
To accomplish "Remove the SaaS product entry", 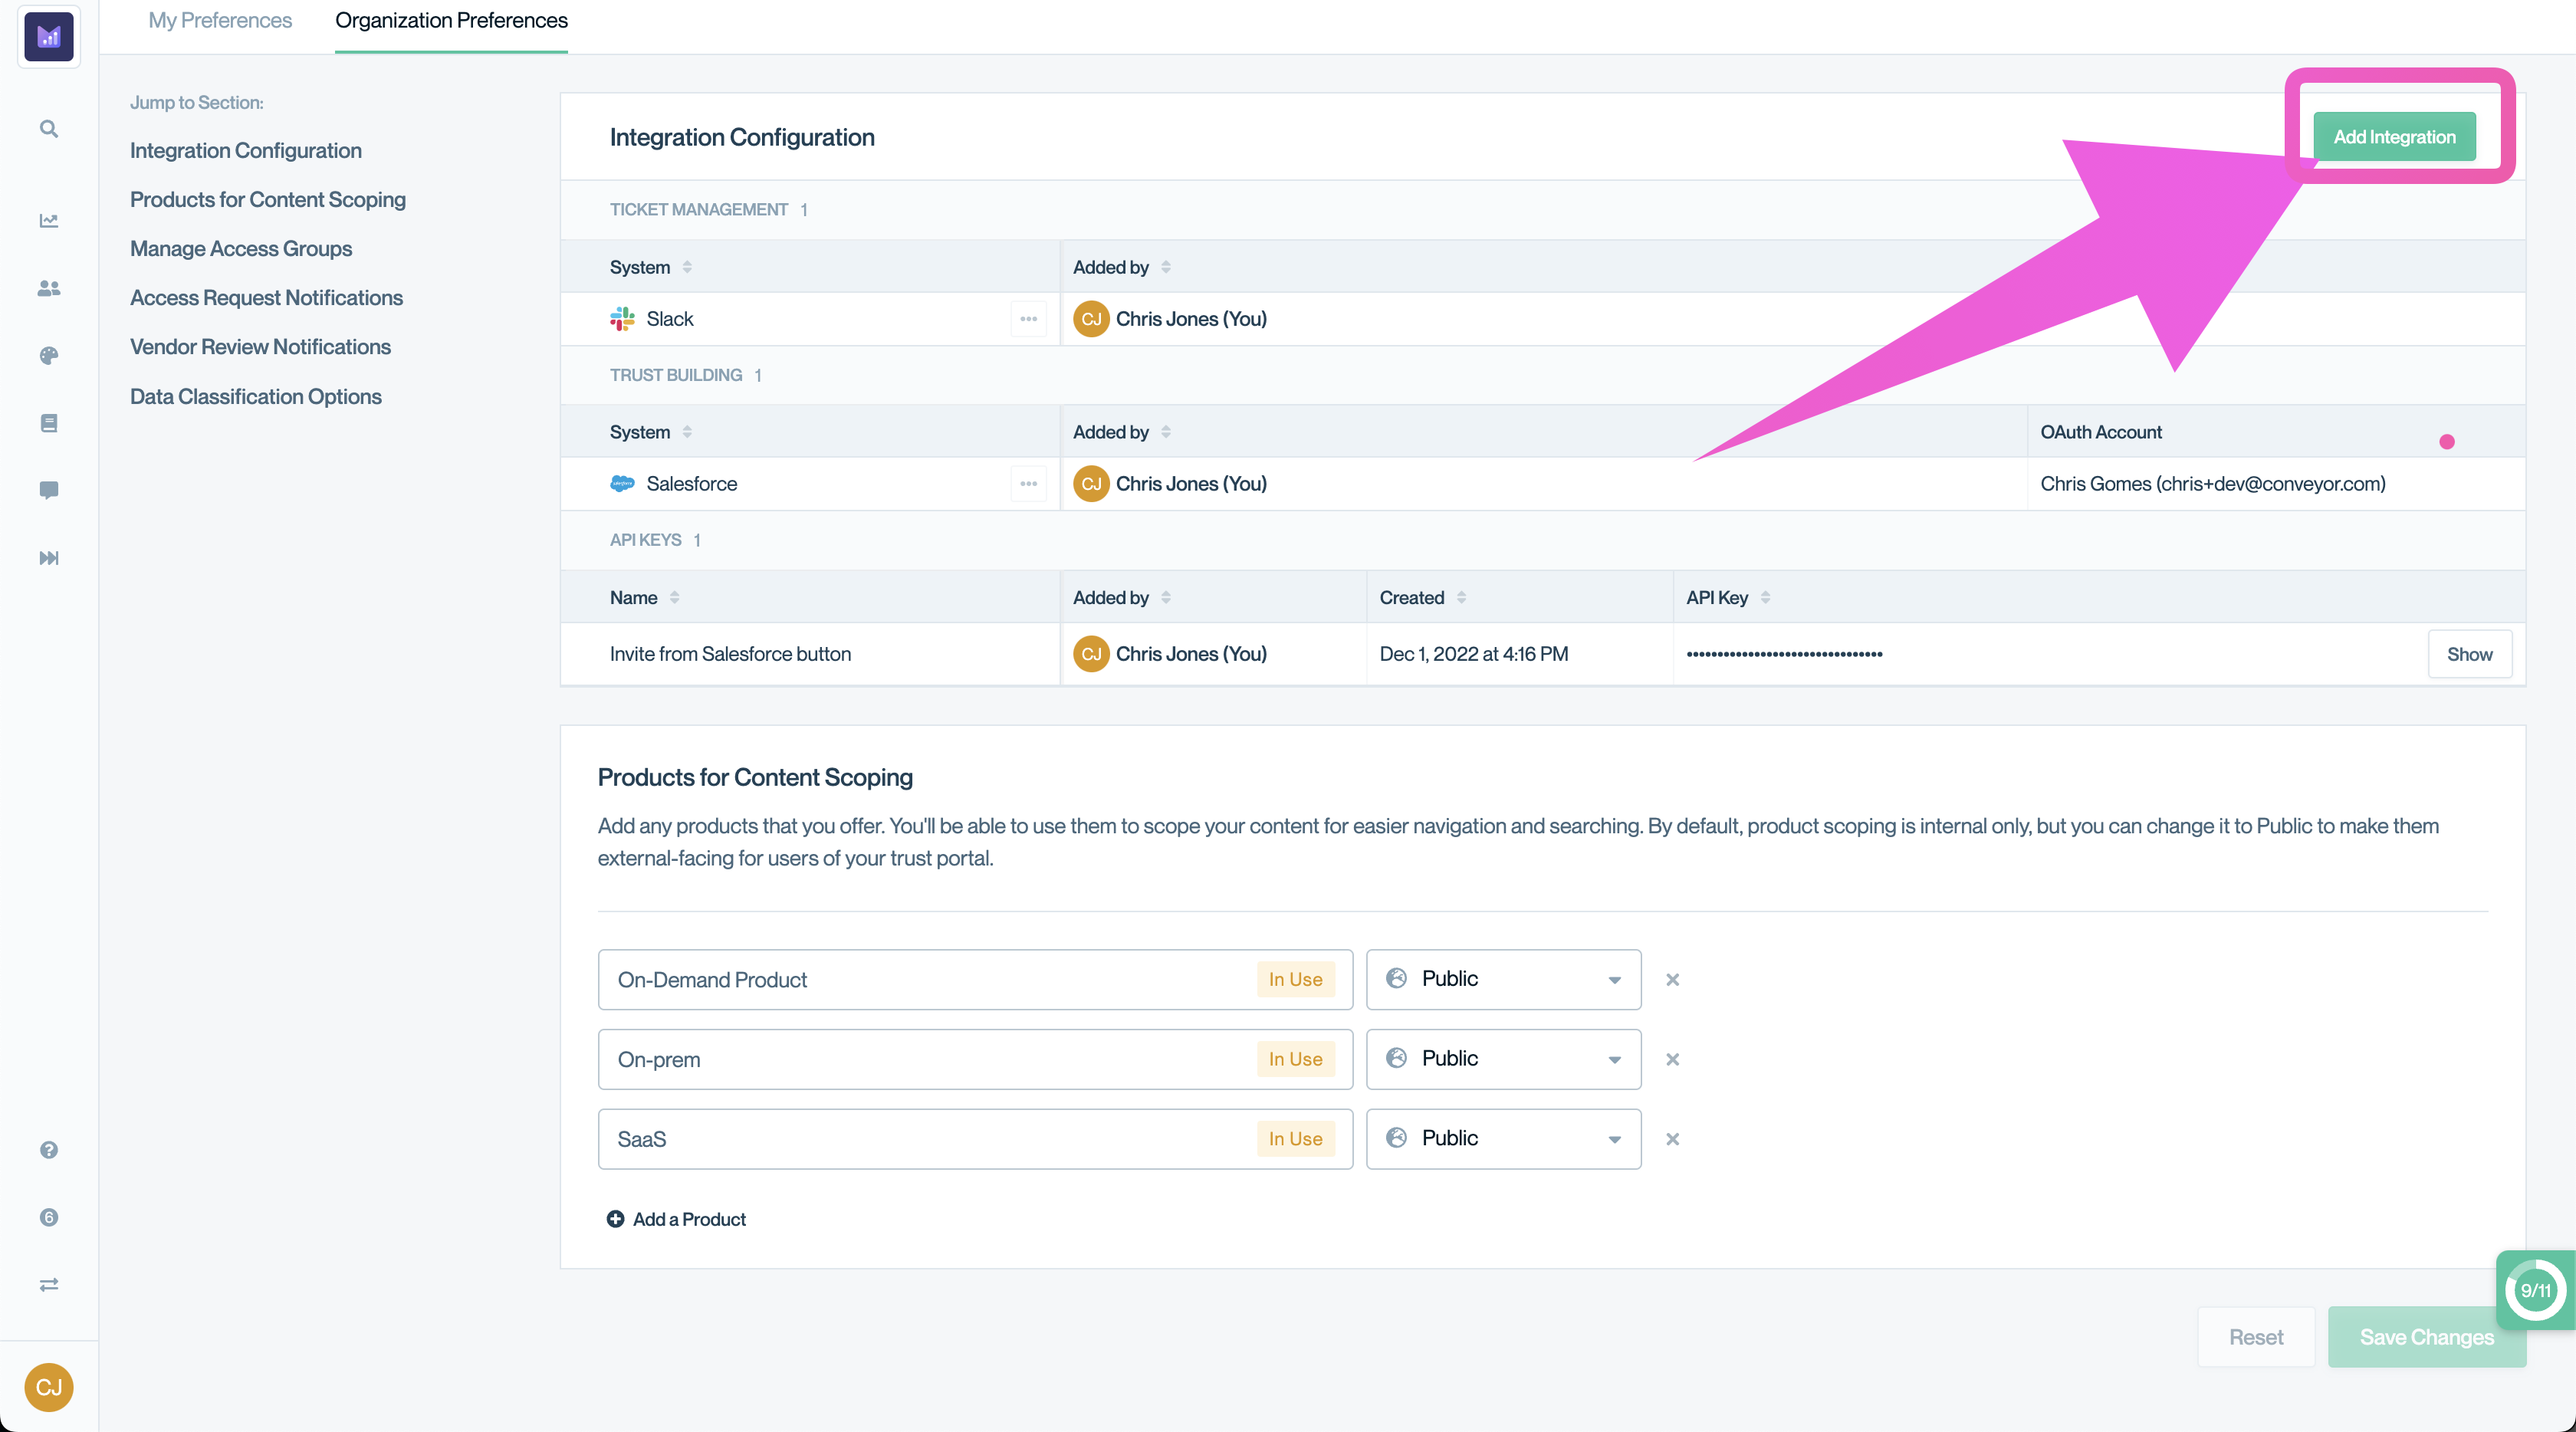I will pos(1672,1139).
